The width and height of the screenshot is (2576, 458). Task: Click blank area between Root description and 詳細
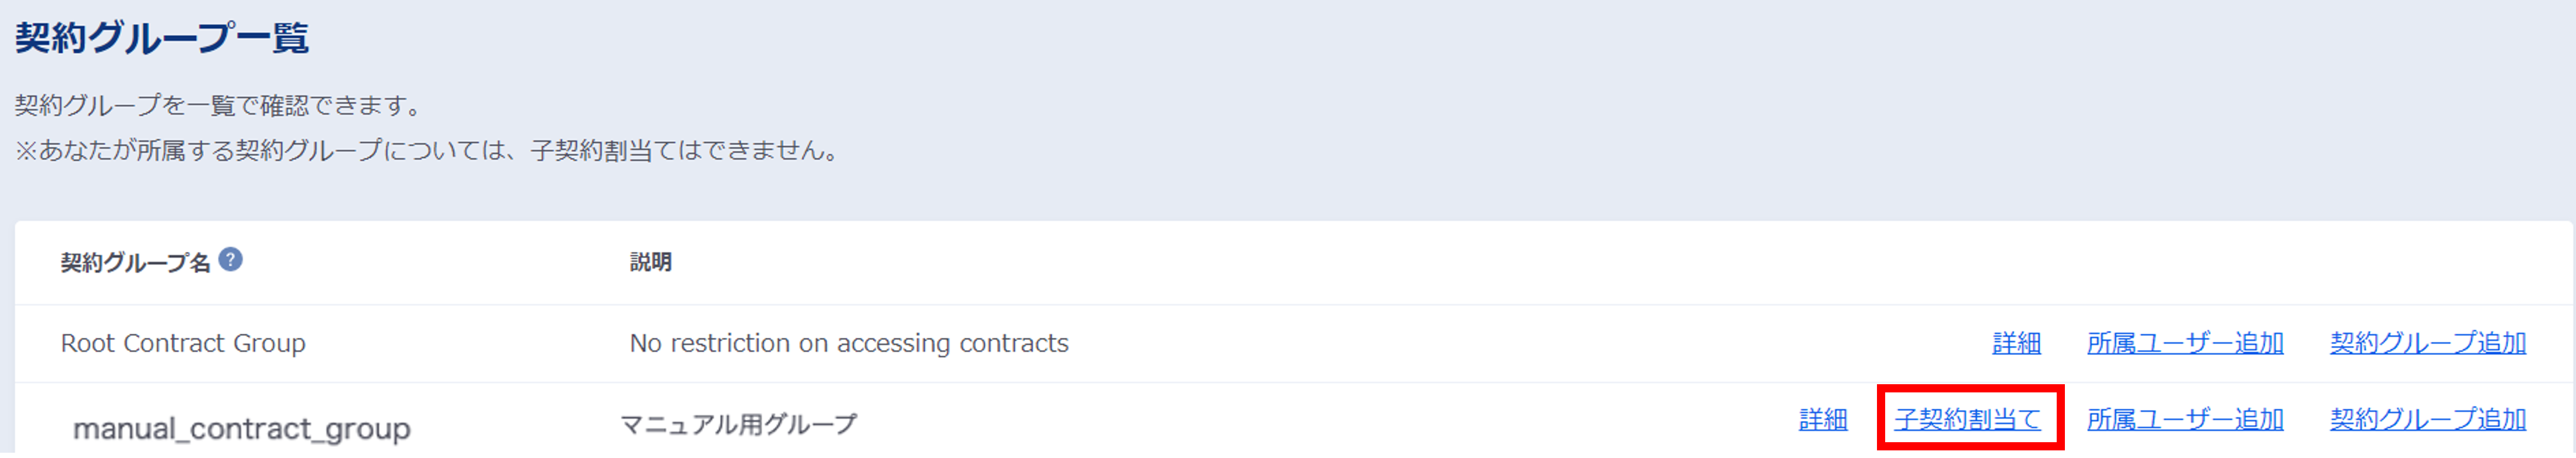click(1500, 343)
